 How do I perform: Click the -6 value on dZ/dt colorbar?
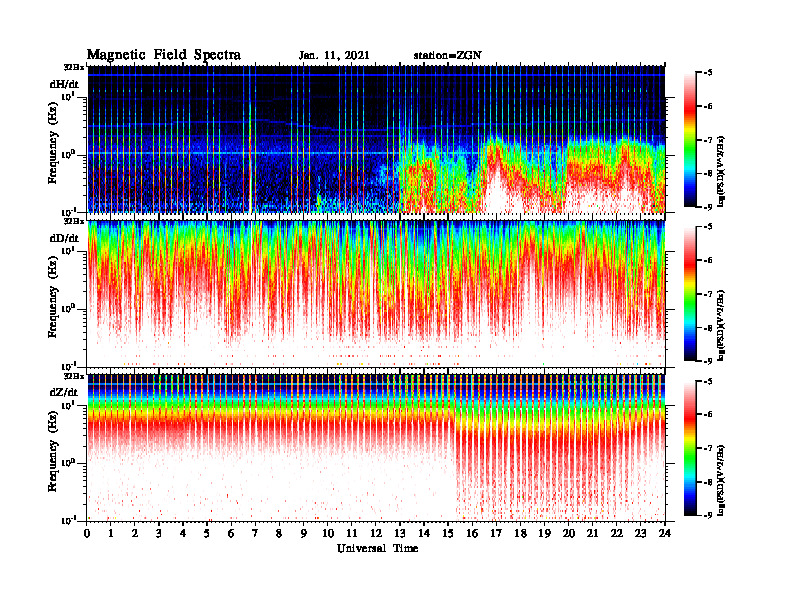708,414
